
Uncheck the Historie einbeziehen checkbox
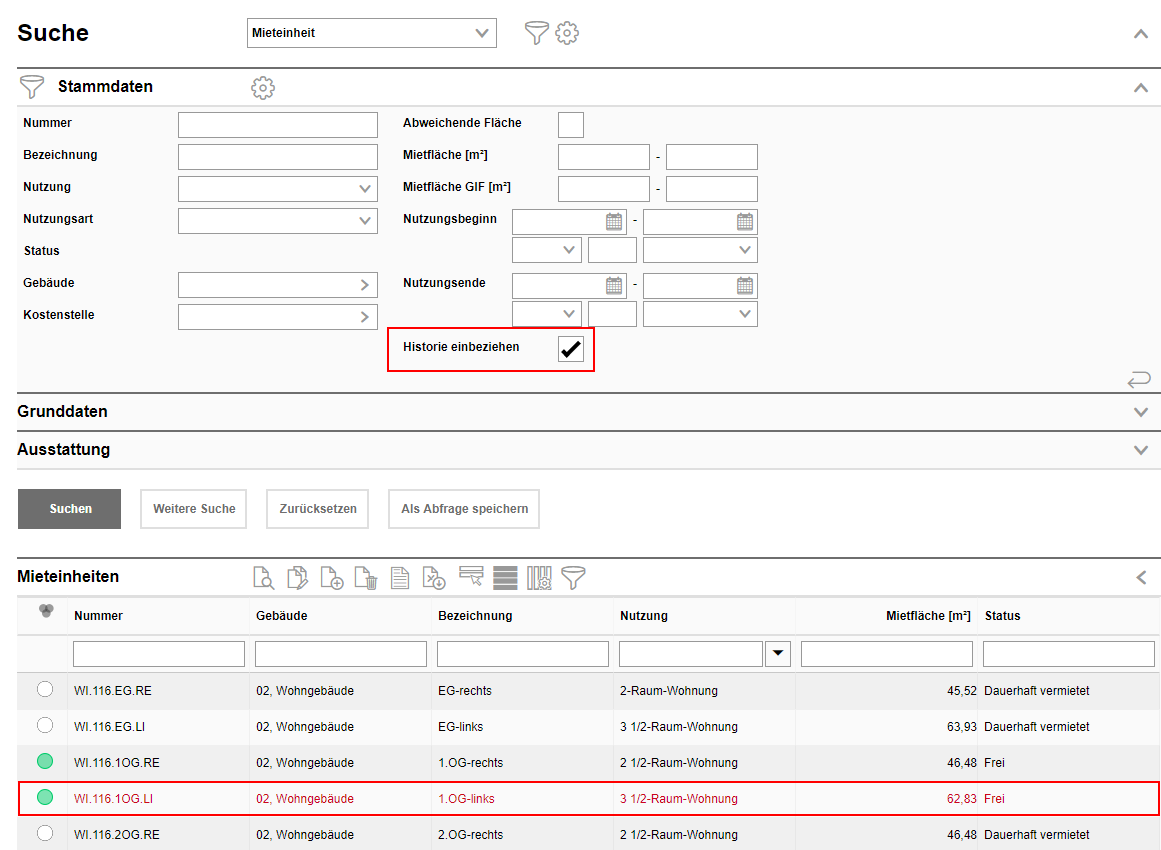(571, 349)
